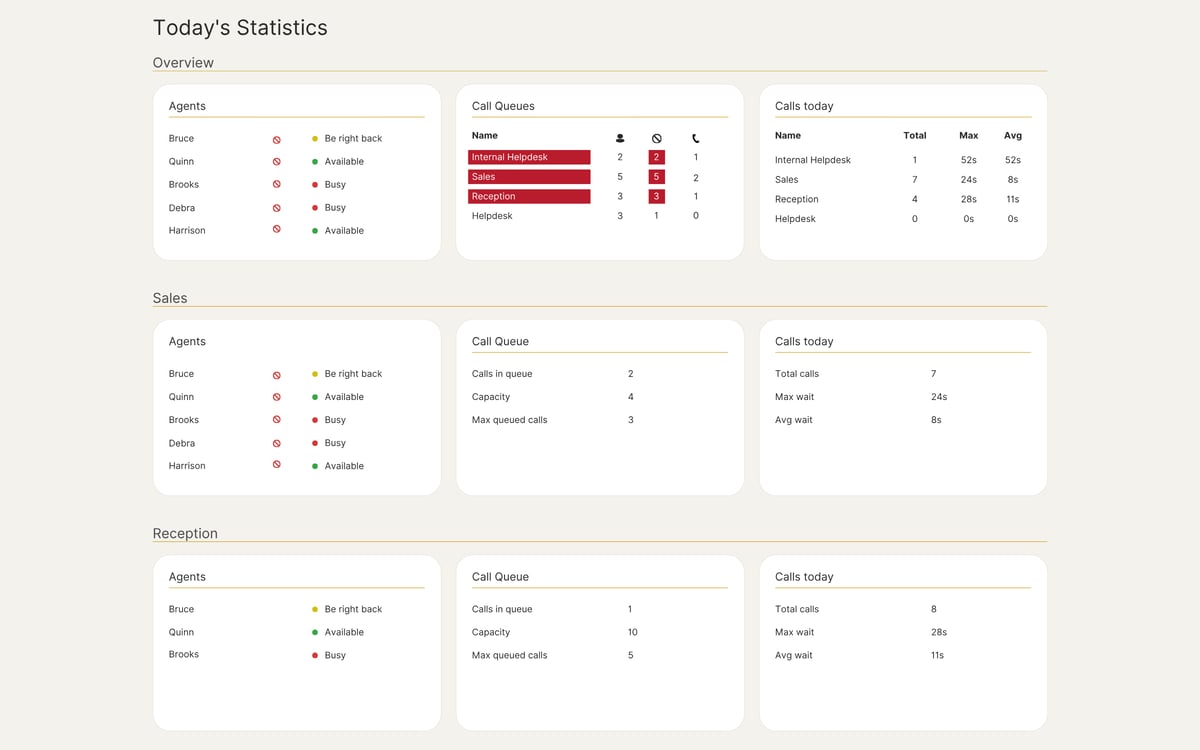
Task: Click the 24s Max value in Overview Calls today
Action: pos(969,180)
